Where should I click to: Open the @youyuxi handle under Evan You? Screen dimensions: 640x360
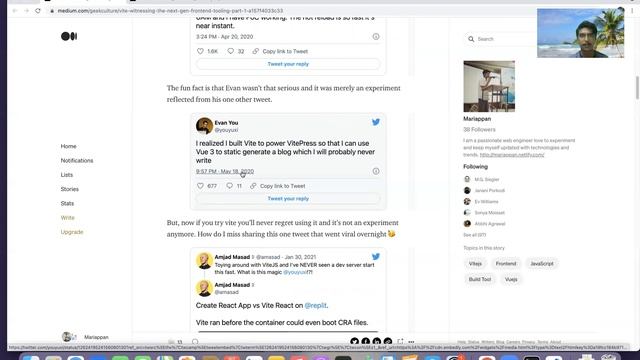coord(226,130)
